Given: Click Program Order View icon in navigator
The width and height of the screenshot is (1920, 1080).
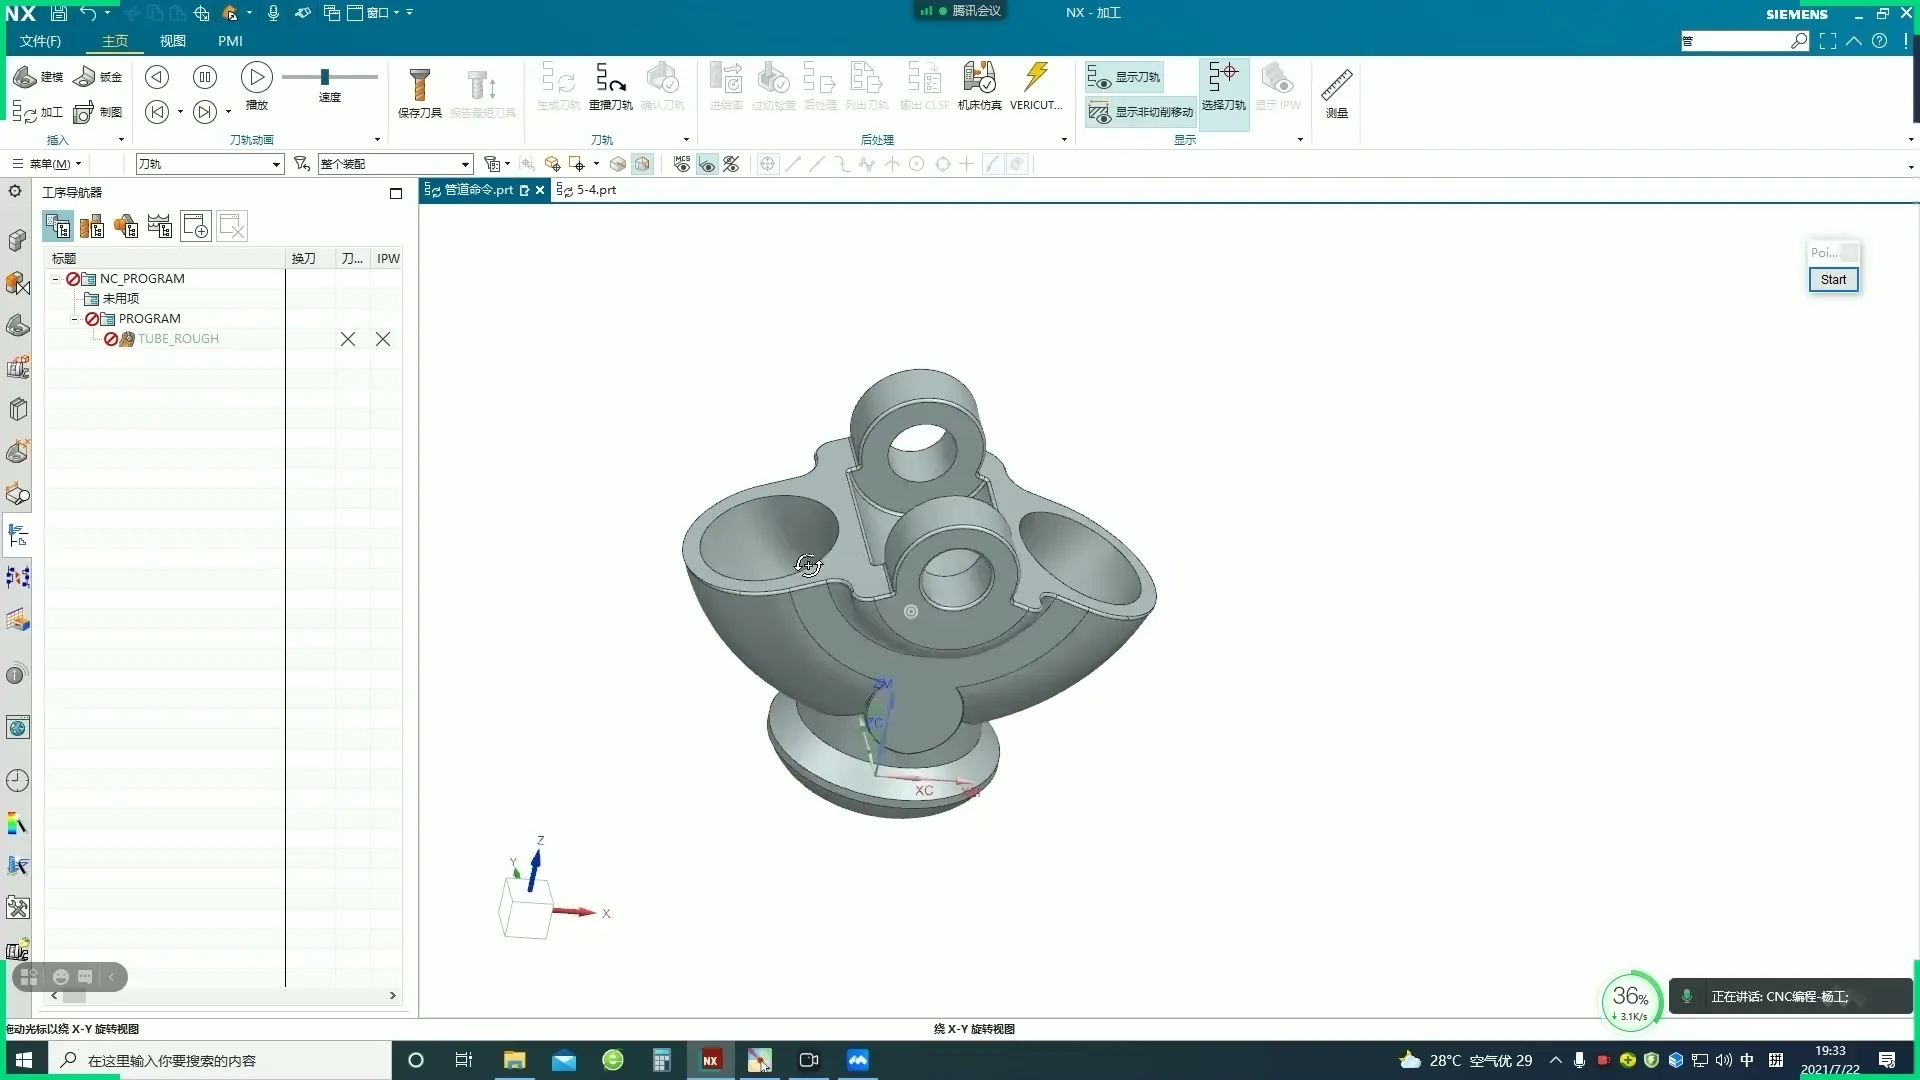Looking at the screenshot, I should (58, 227).
